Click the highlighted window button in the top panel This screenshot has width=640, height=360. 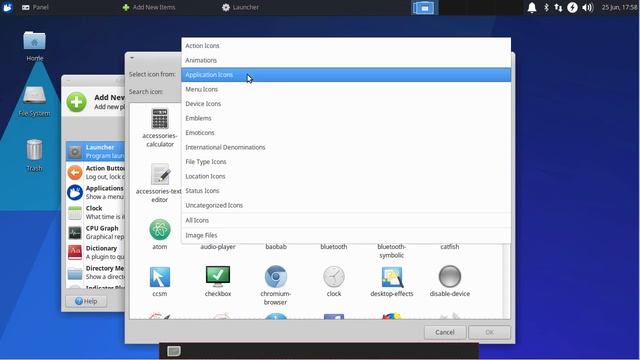point(424,8)
